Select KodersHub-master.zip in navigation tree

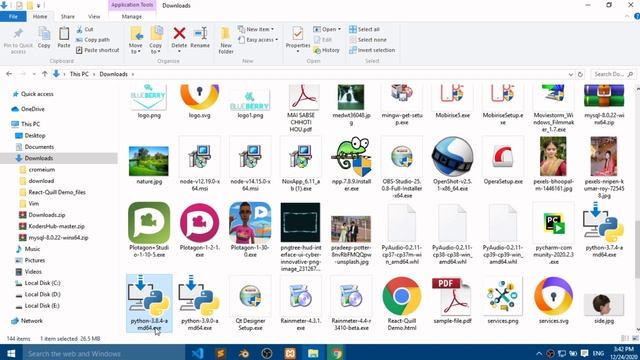pyautogui.click(x=52, y=226)
